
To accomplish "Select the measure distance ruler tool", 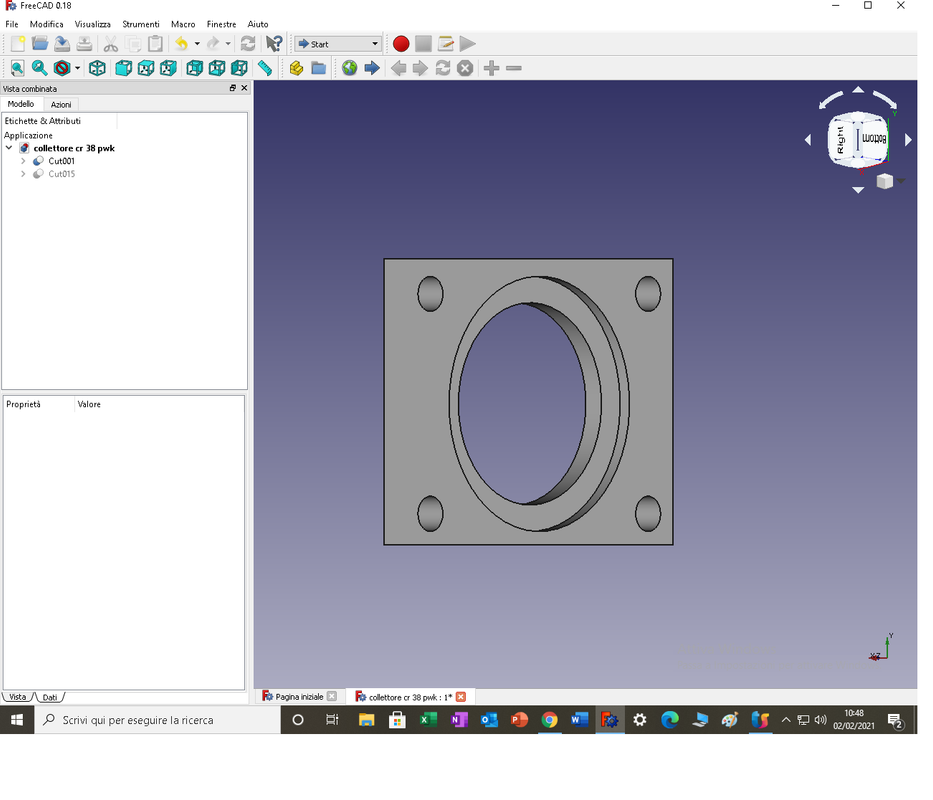I will tap(265, 68).
